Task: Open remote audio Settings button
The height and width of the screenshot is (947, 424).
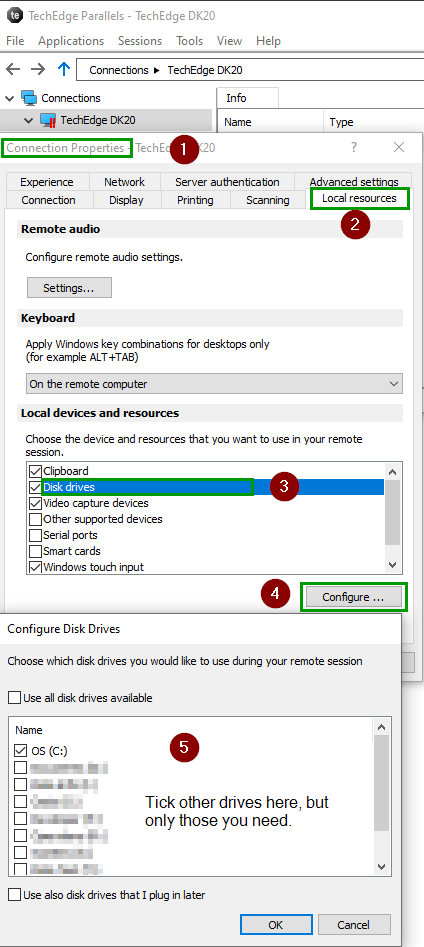Action: (x=69, y=288)
